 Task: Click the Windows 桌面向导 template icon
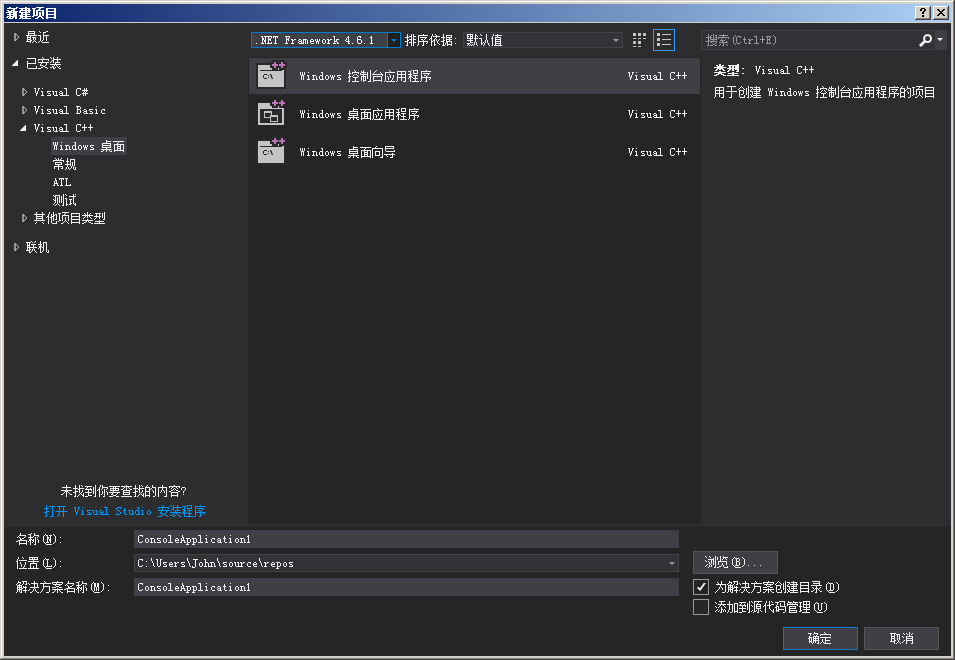tap(271, 152)
